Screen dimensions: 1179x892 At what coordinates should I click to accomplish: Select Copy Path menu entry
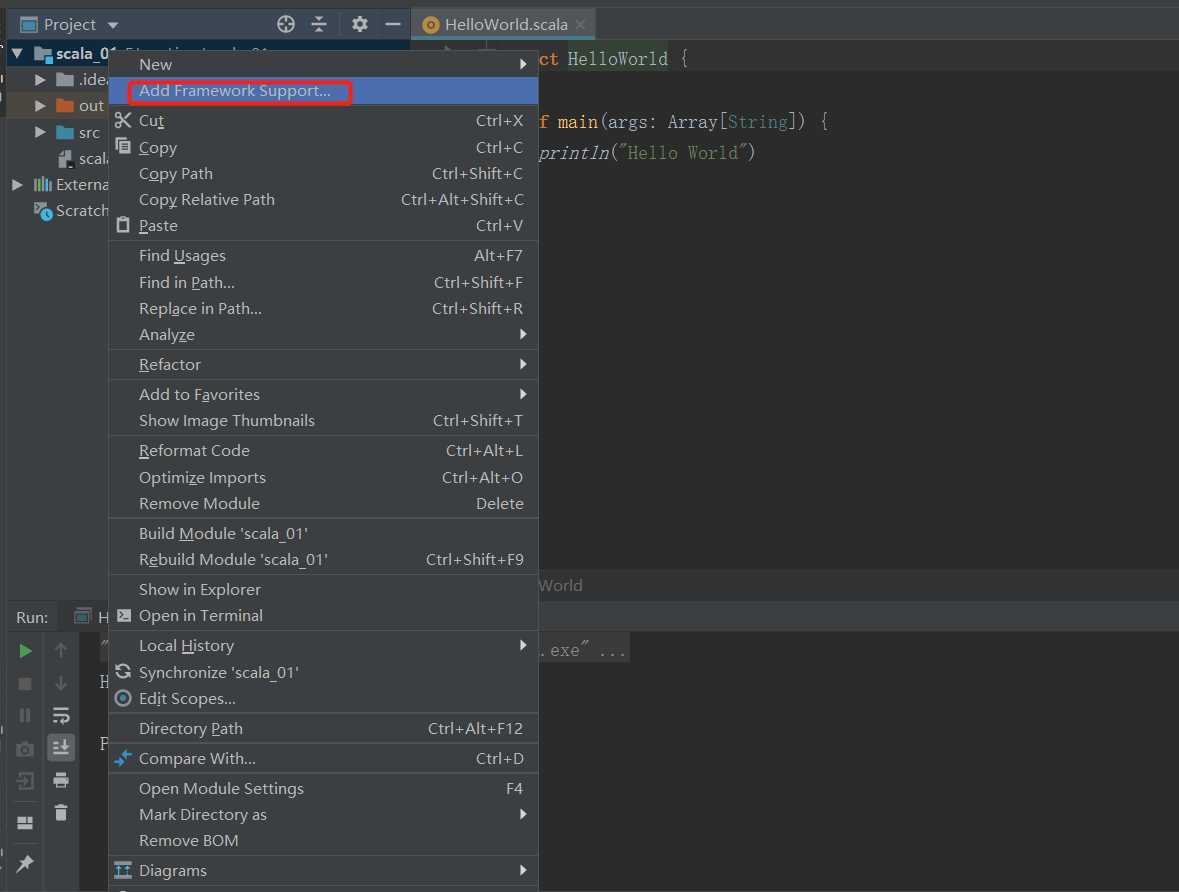tap(323, 174)
